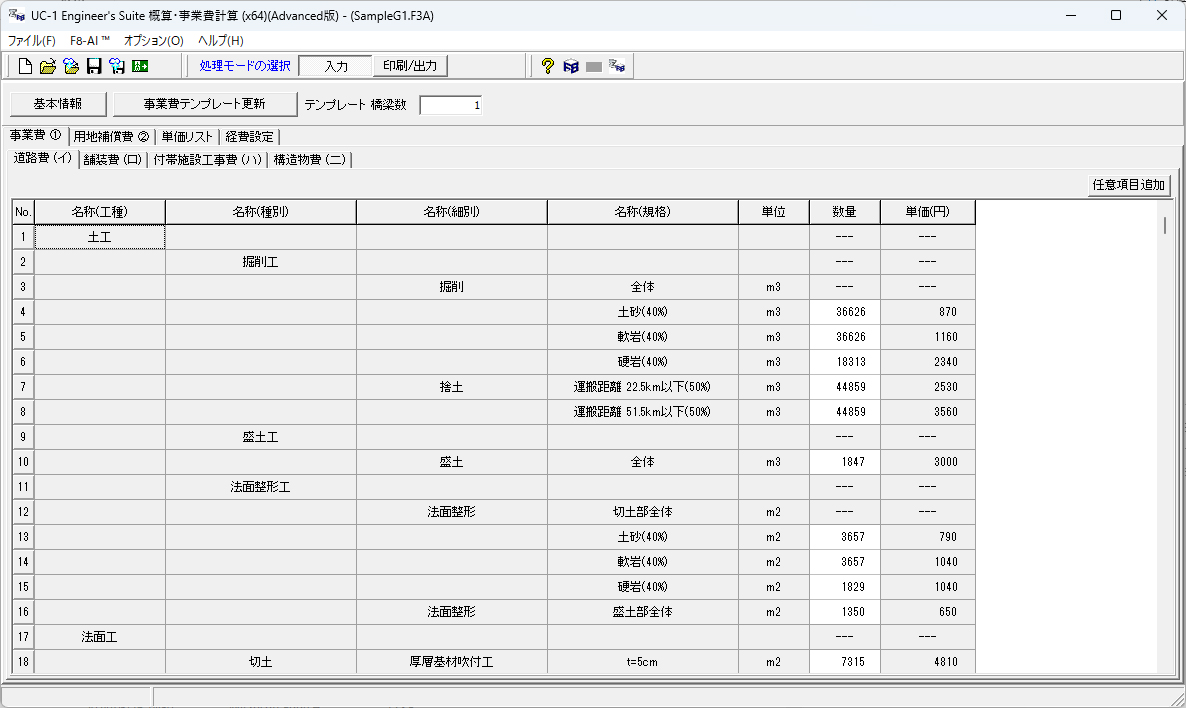Click the Save floppy disk icon

[x=93, y=66]
